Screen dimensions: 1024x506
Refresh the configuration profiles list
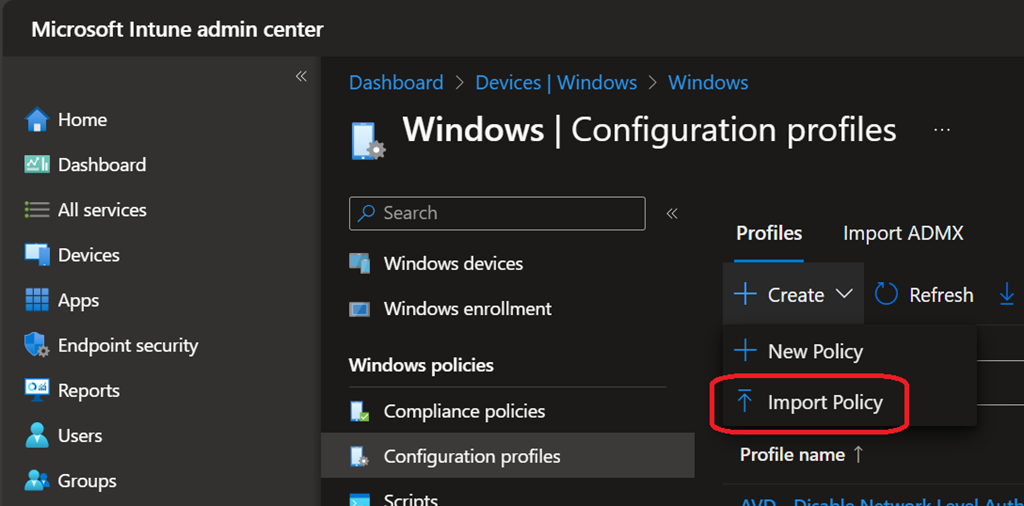tap(924, 295)
